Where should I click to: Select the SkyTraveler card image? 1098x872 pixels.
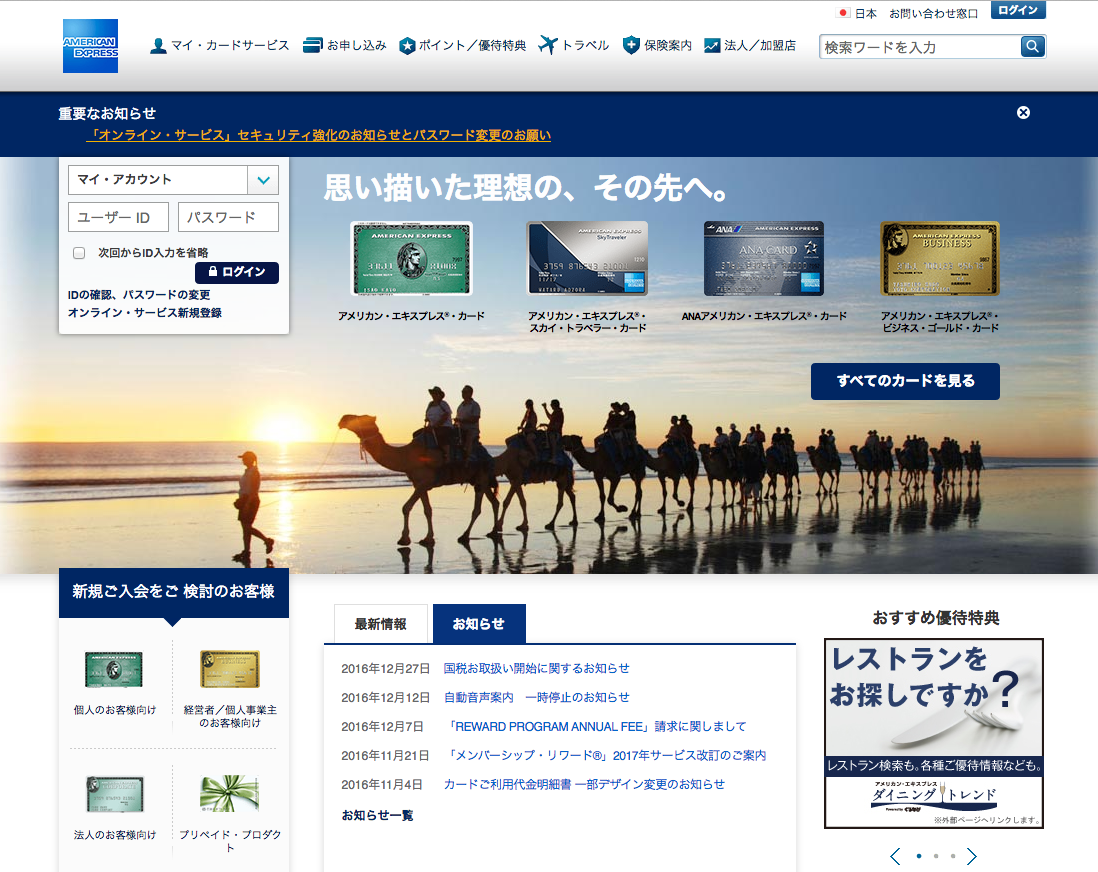click(588, 258)
